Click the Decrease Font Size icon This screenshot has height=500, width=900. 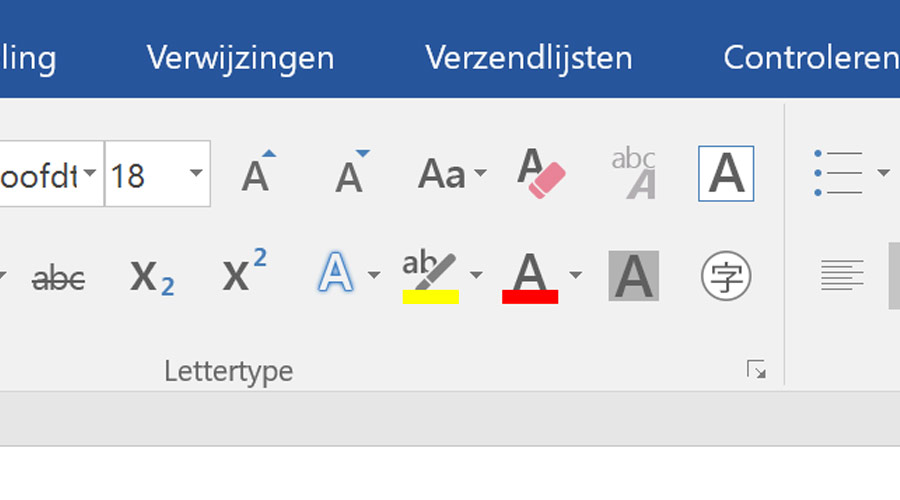point(351,172)
